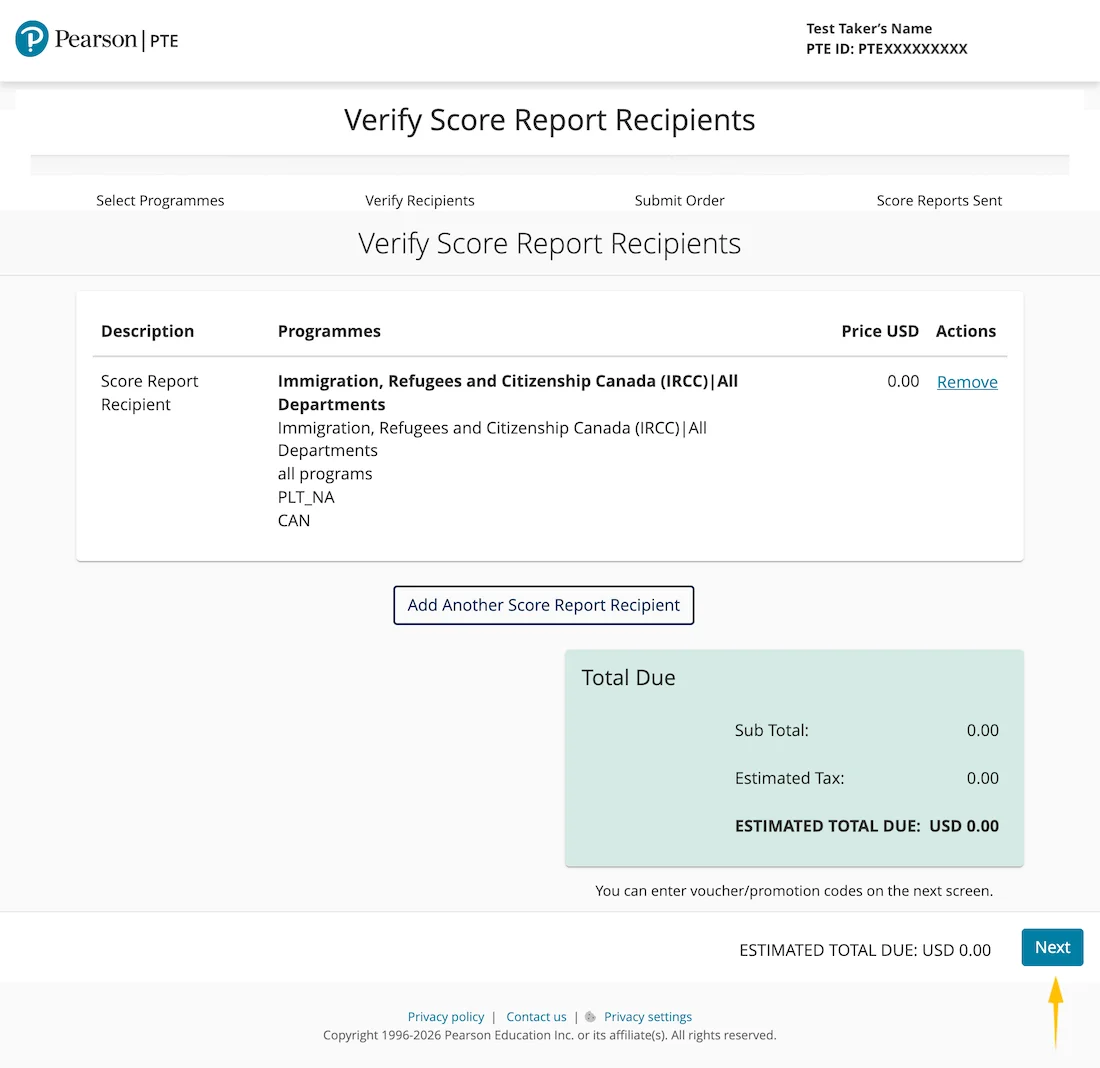Click the copyright notice in the footer
Viewport: 1100px width, 1068px height.
pyautogui.click(x=549, y=1035)
